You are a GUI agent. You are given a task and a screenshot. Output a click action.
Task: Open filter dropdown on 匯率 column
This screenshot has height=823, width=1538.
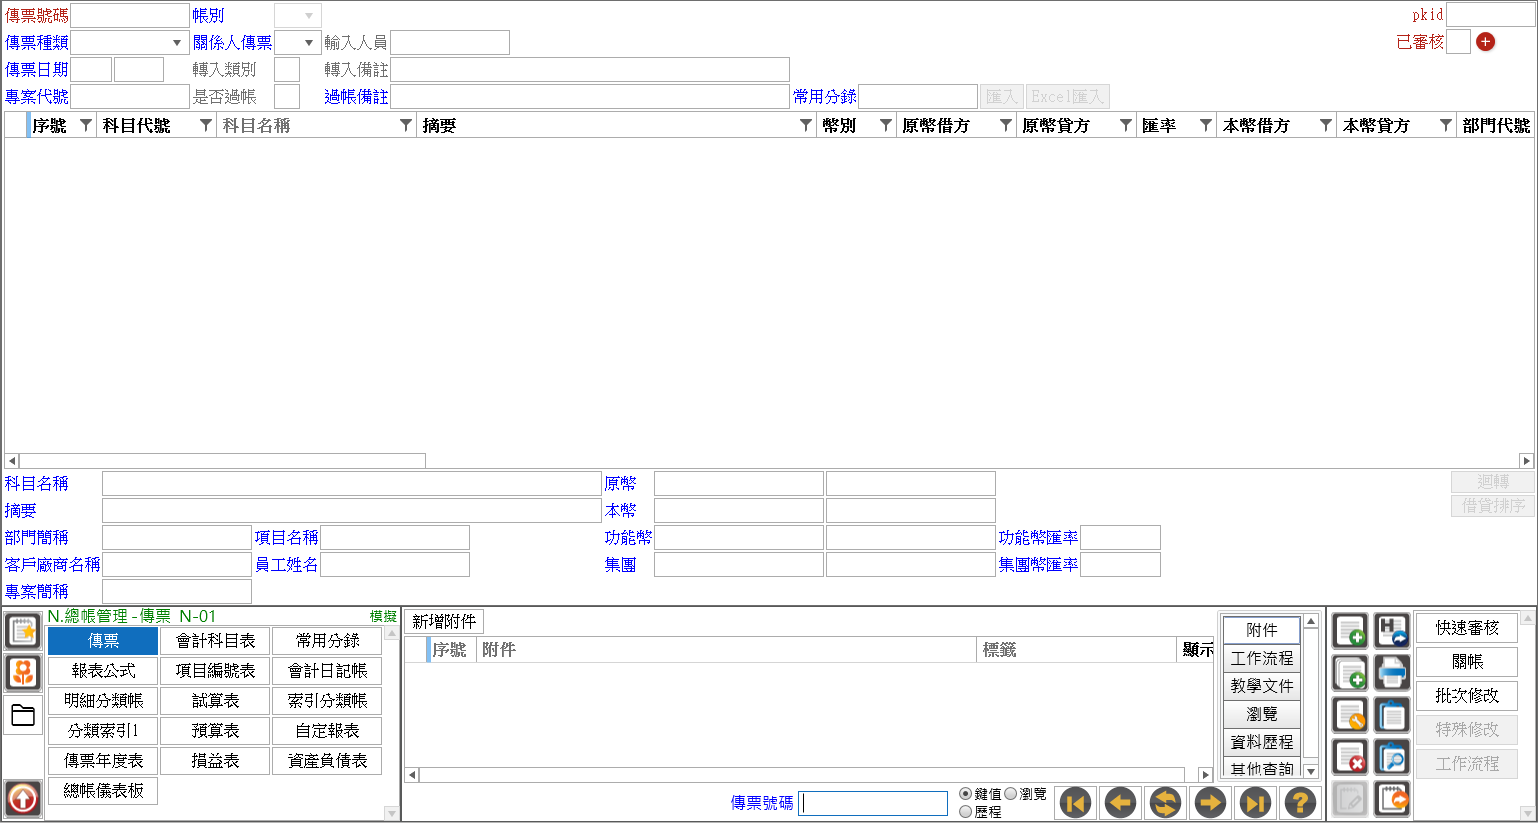click(1206, 125)
